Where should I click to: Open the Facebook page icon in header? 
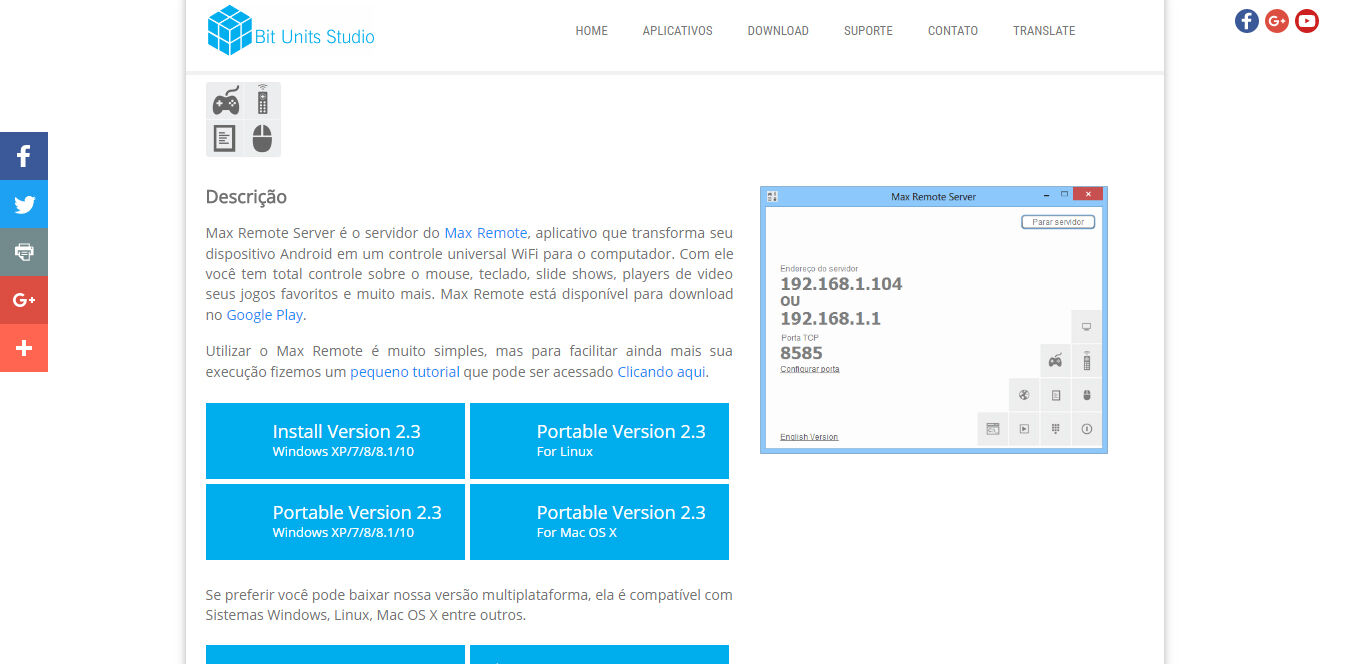click(1247, 21)
